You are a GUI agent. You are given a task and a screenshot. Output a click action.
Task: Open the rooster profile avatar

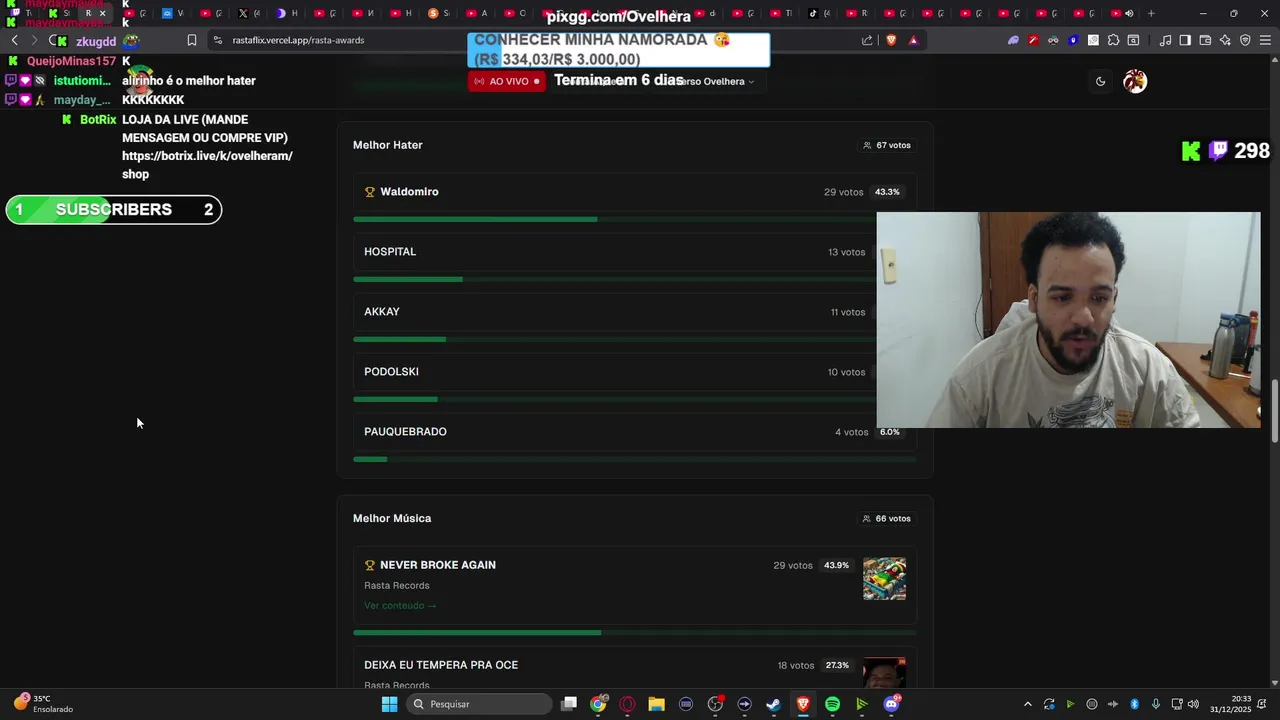(x=1135, y=82)
